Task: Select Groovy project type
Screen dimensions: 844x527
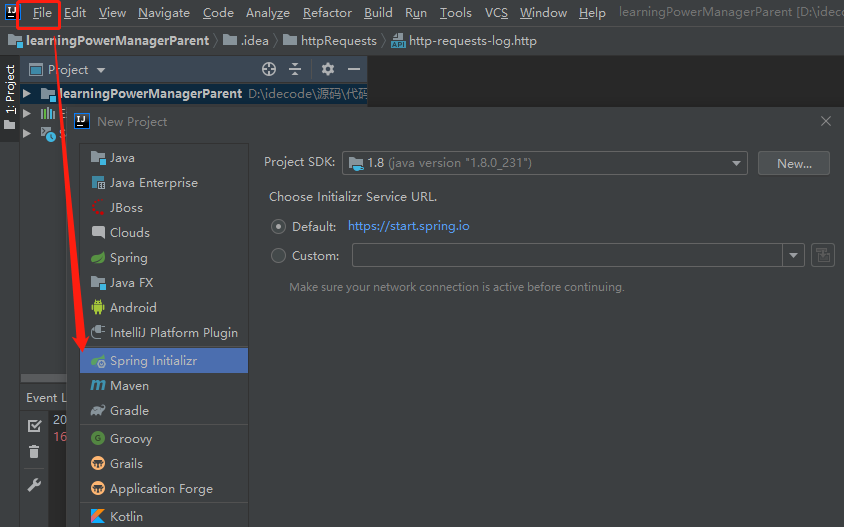Action: (164, 439)
